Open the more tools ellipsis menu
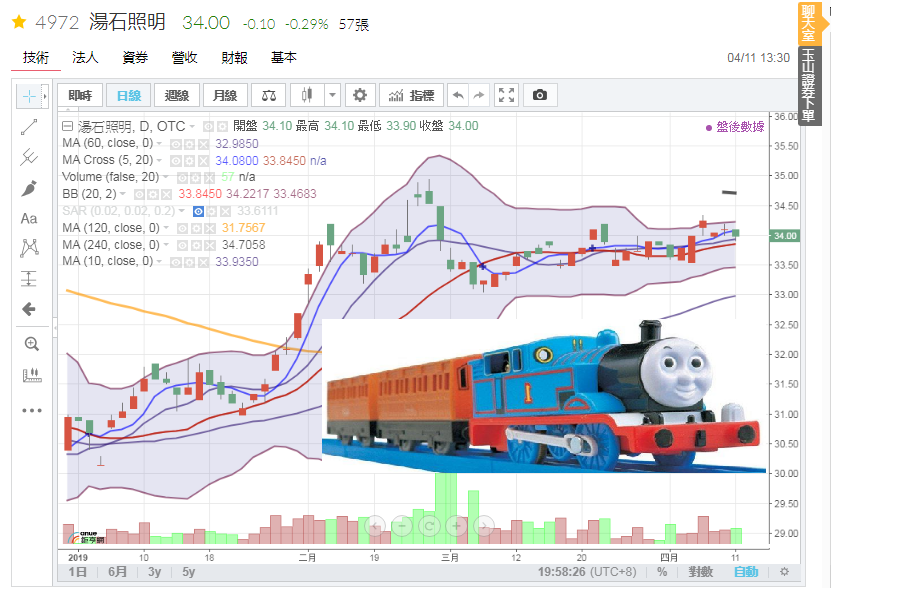The height and width of the screenshot is (600, 900). (32, 411)
